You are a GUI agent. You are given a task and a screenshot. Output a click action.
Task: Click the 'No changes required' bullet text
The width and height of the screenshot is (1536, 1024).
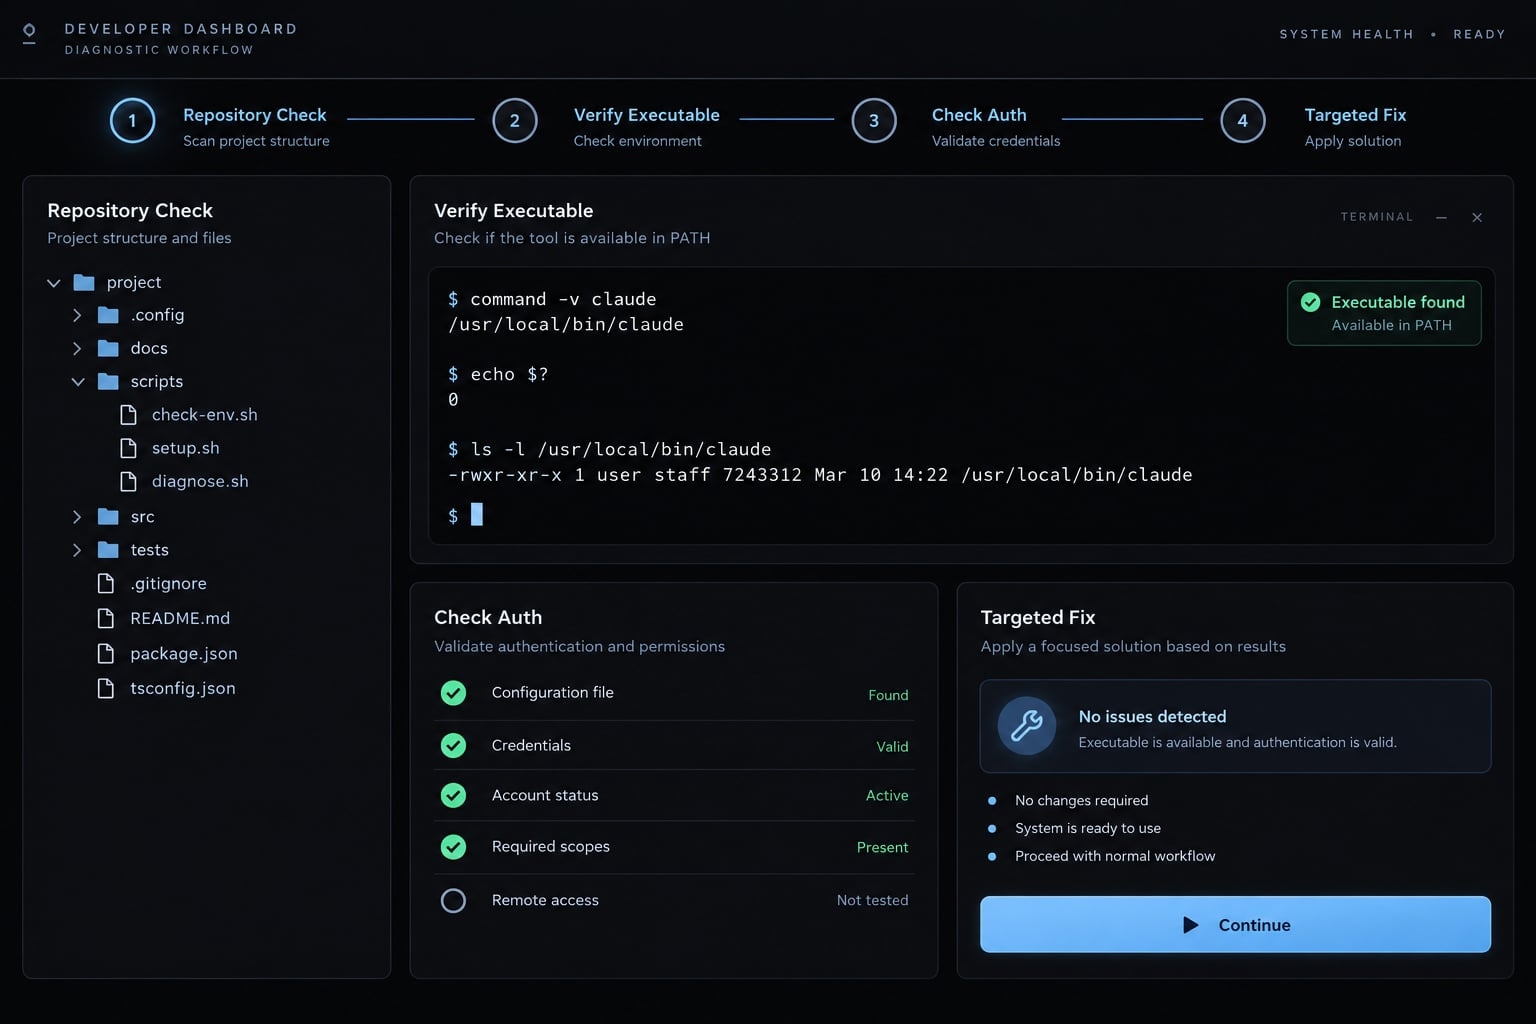[x=1082, y=801]
